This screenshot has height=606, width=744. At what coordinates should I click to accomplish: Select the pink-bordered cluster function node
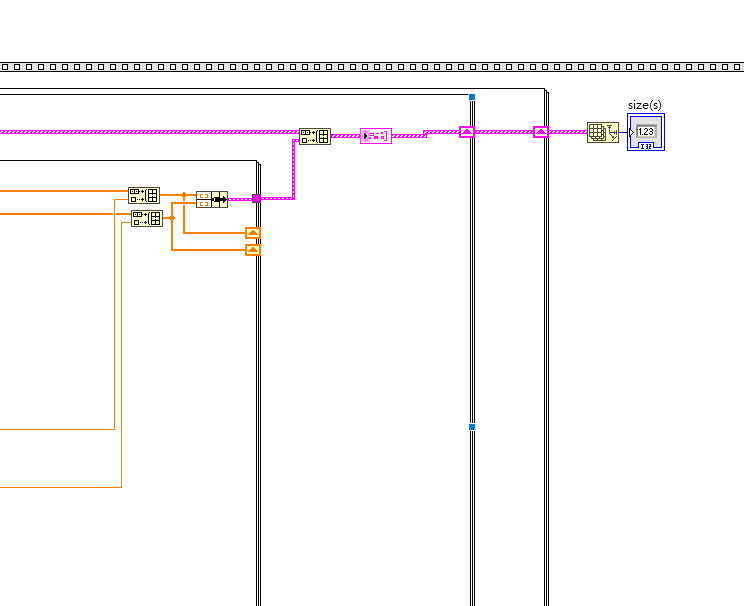pyautogui.click(x=376, y=136)
